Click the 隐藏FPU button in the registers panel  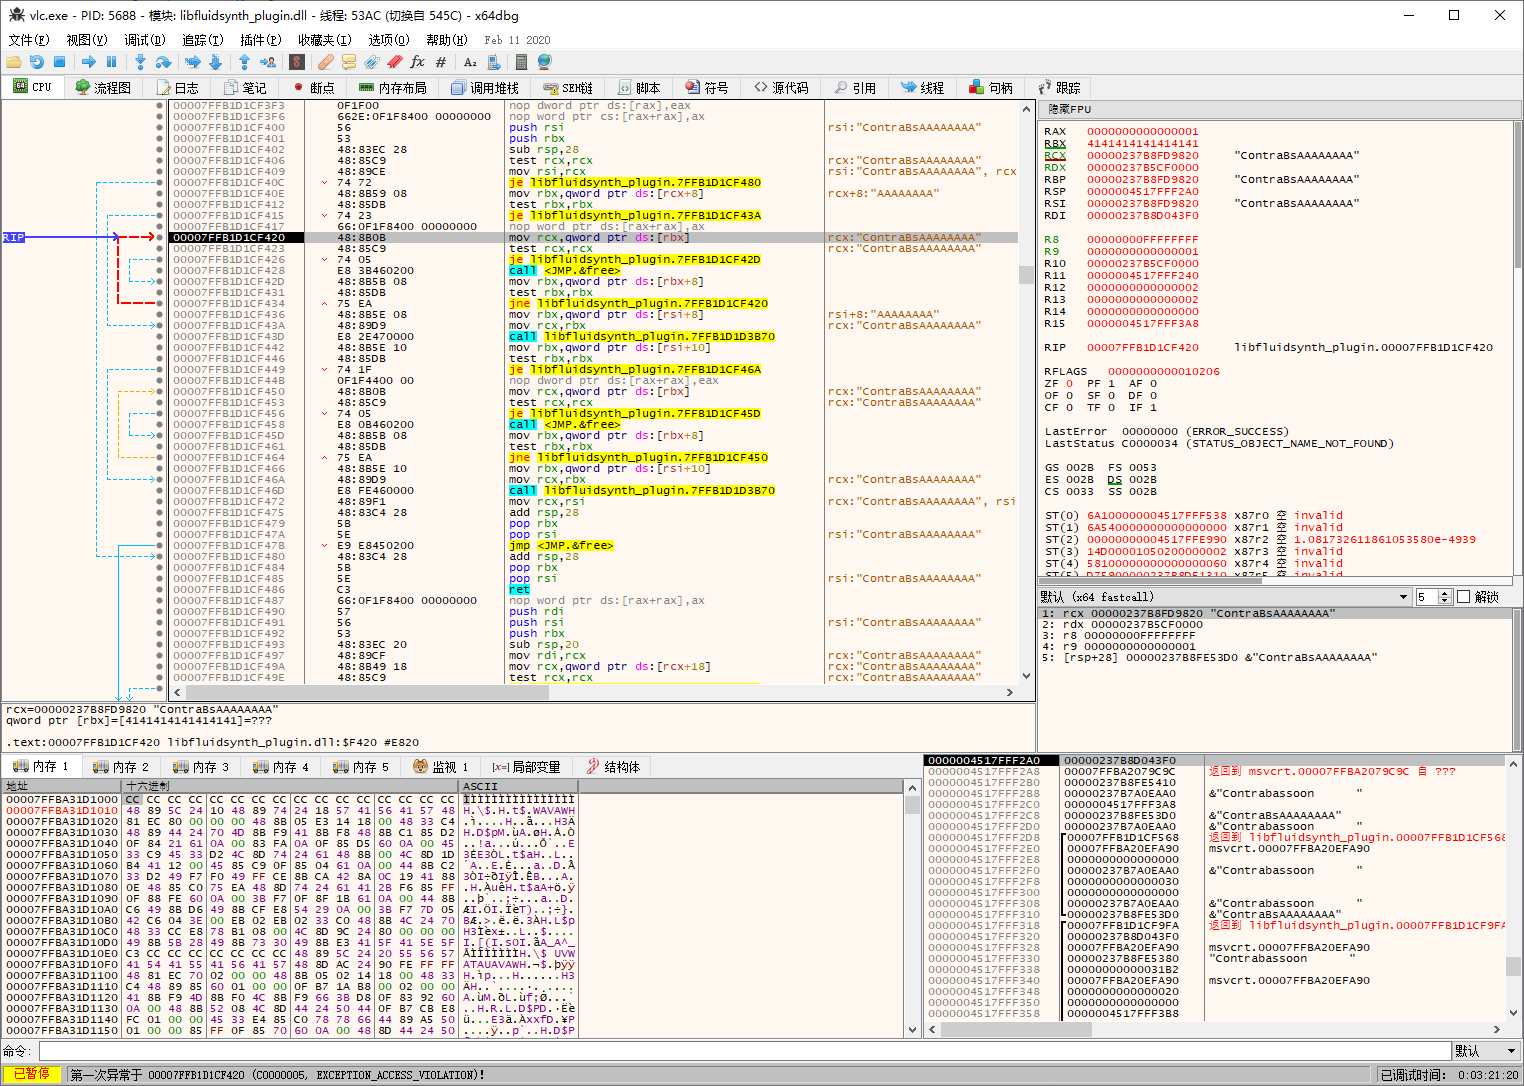coord(1072,109)
